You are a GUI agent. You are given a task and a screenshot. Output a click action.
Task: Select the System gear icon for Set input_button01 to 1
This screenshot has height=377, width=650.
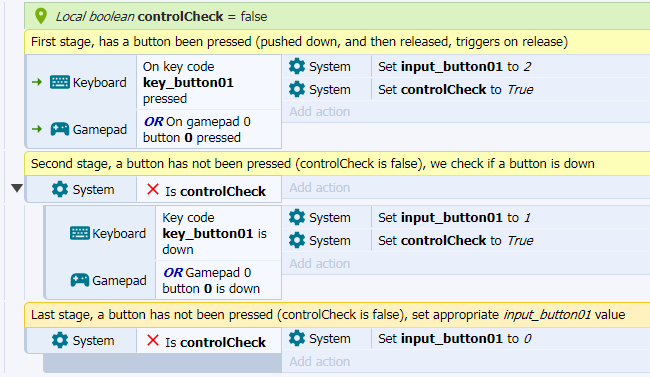[297, 217]
